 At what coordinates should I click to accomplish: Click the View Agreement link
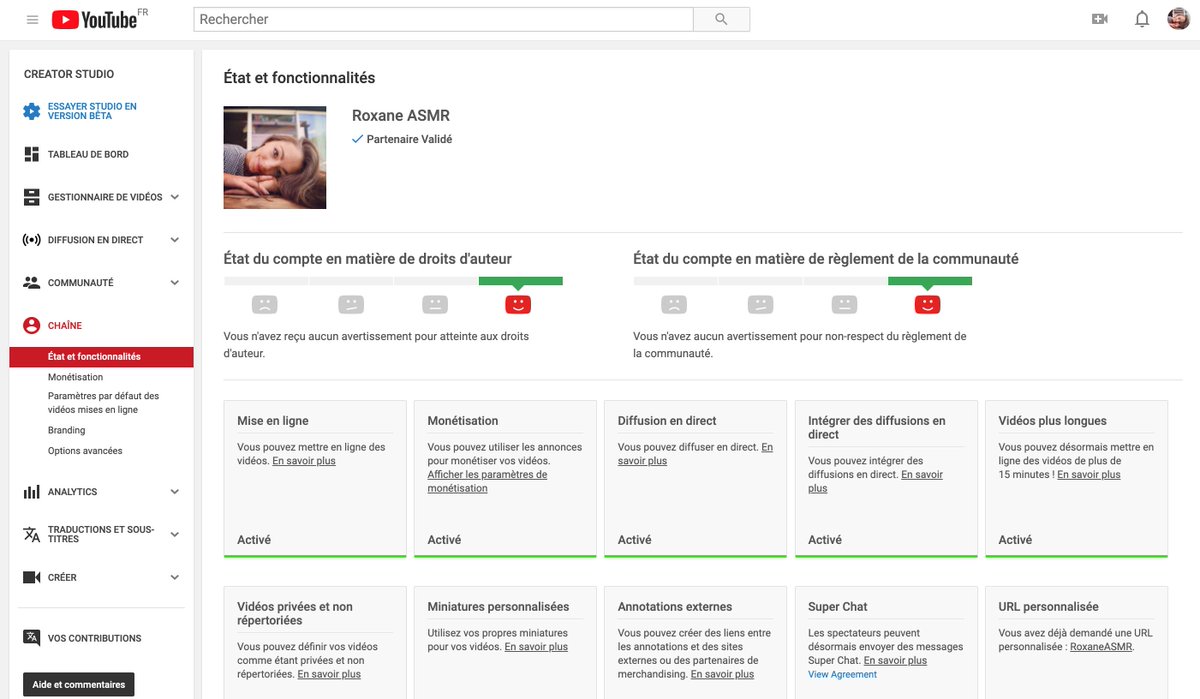point(842,675)
